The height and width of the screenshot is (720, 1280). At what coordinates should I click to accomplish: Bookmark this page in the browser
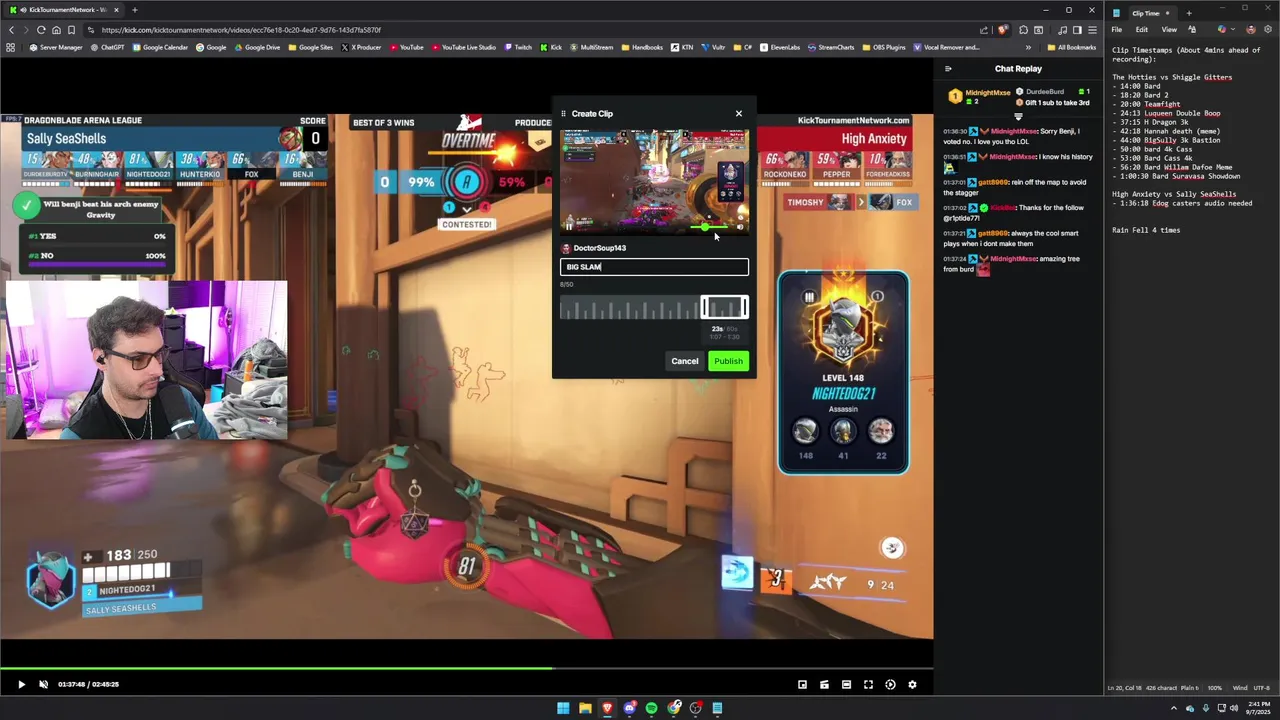[x=71, y=30]
